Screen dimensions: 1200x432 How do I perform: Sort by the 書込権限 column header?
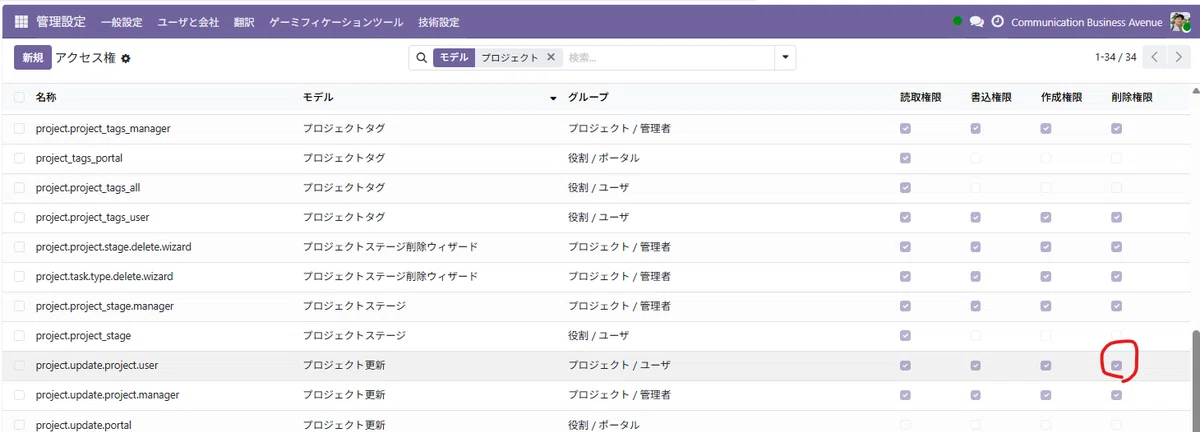pos(991,98)
